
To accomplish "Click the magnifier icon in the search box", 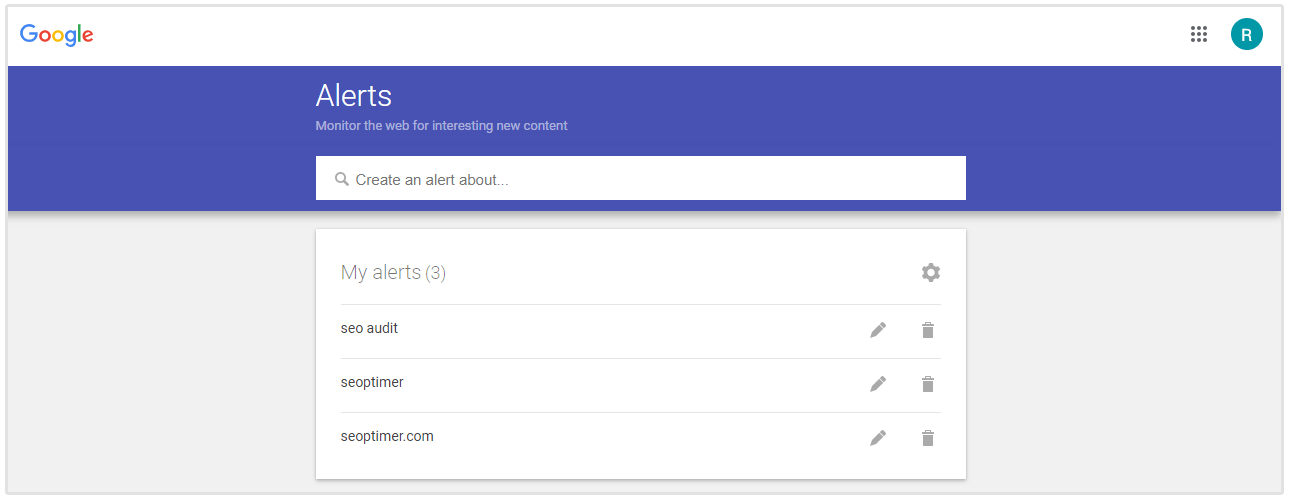I will (342, 179).
